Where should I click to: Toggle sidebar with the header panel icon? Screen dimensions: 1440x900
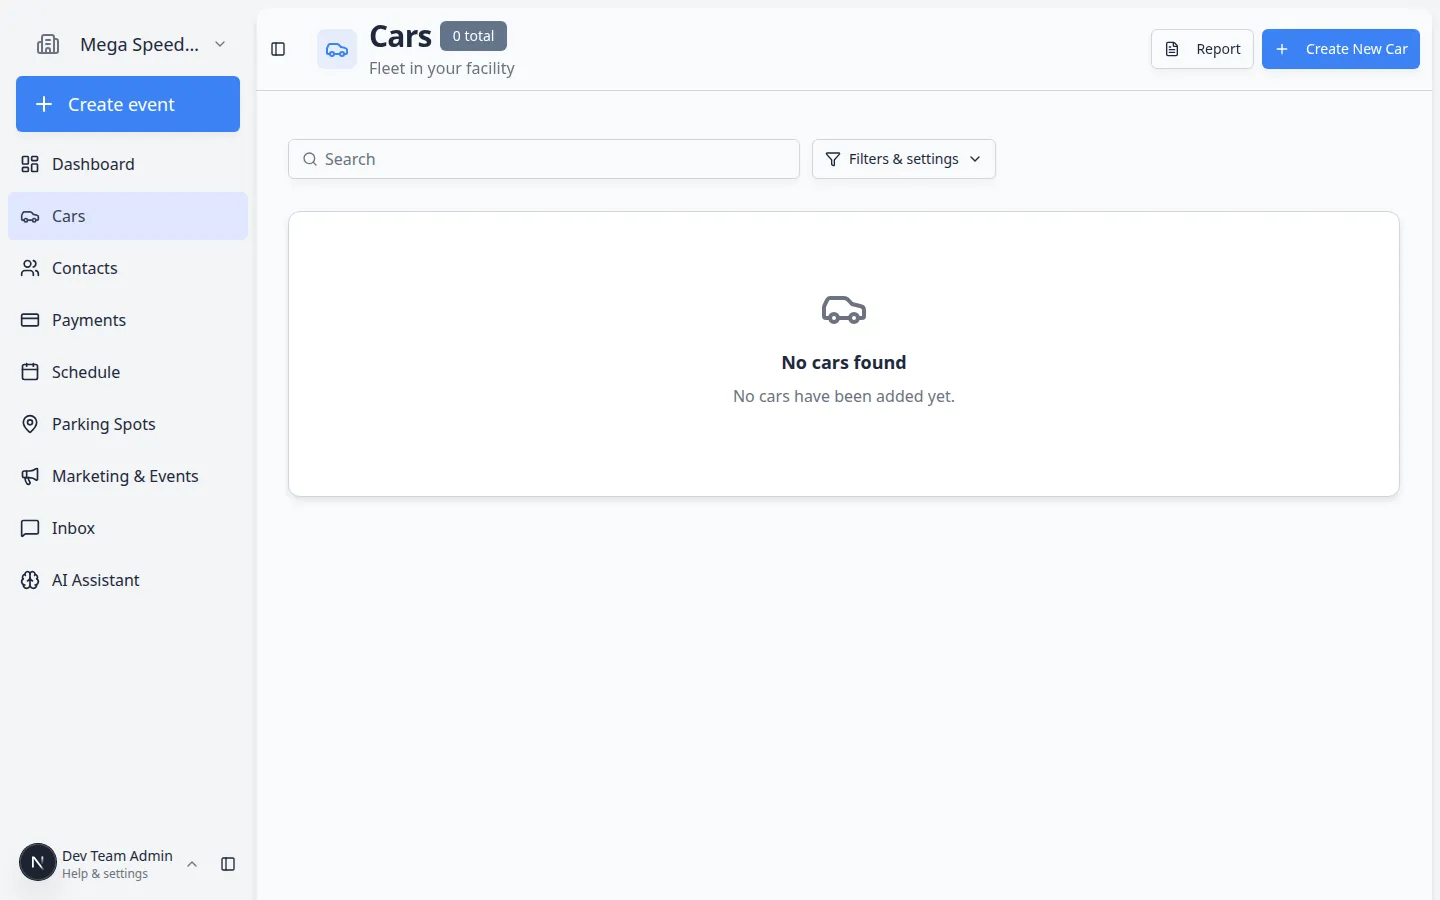(278, 49)
